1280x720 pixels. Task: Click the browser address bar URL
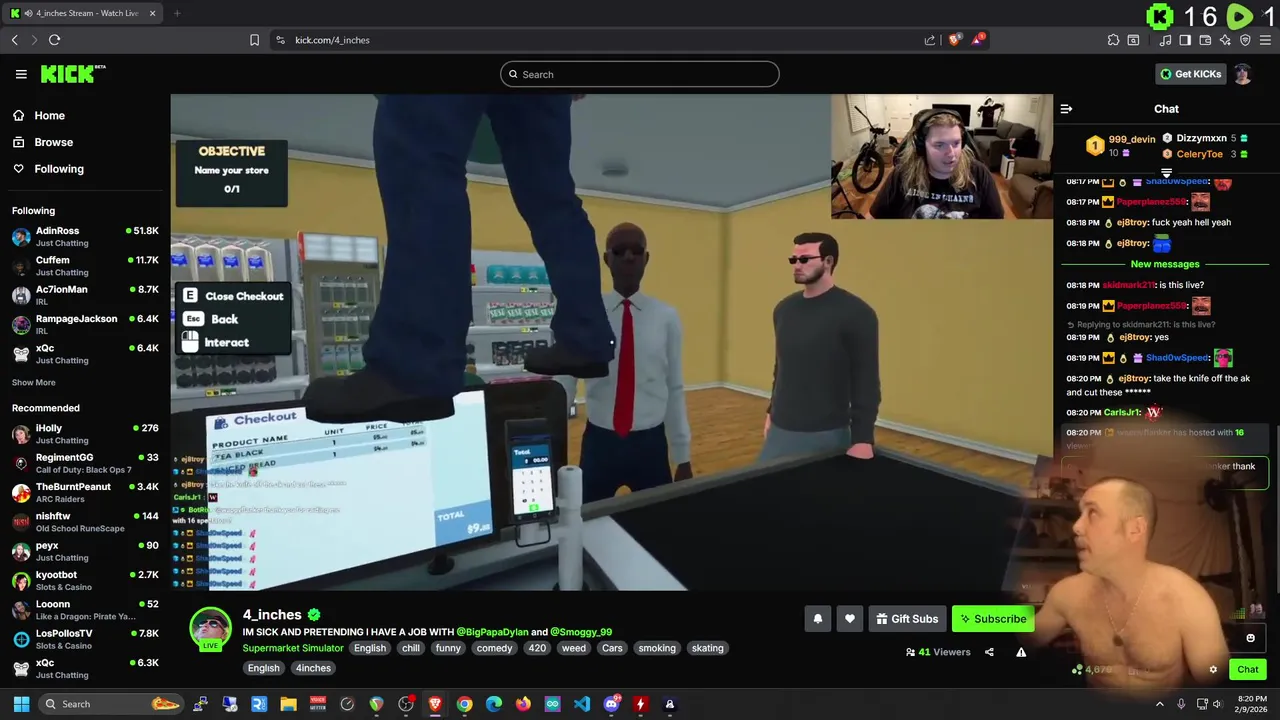332,40
